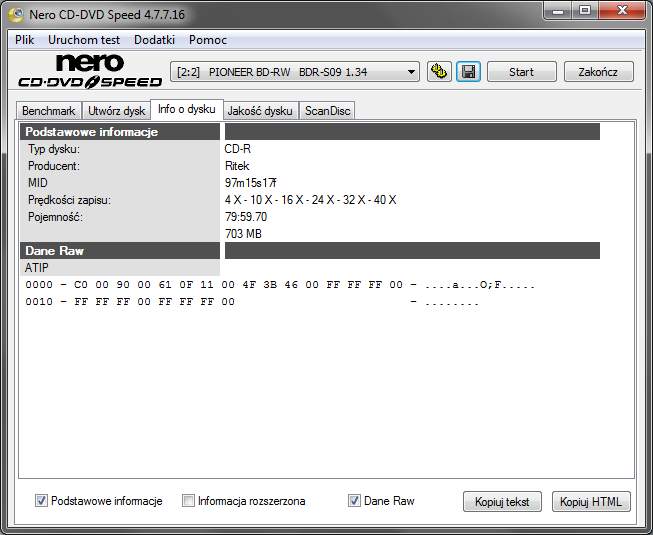Click the 0000 hex data row
This screenshot has width=653, height=535.
tap(280, 285)
